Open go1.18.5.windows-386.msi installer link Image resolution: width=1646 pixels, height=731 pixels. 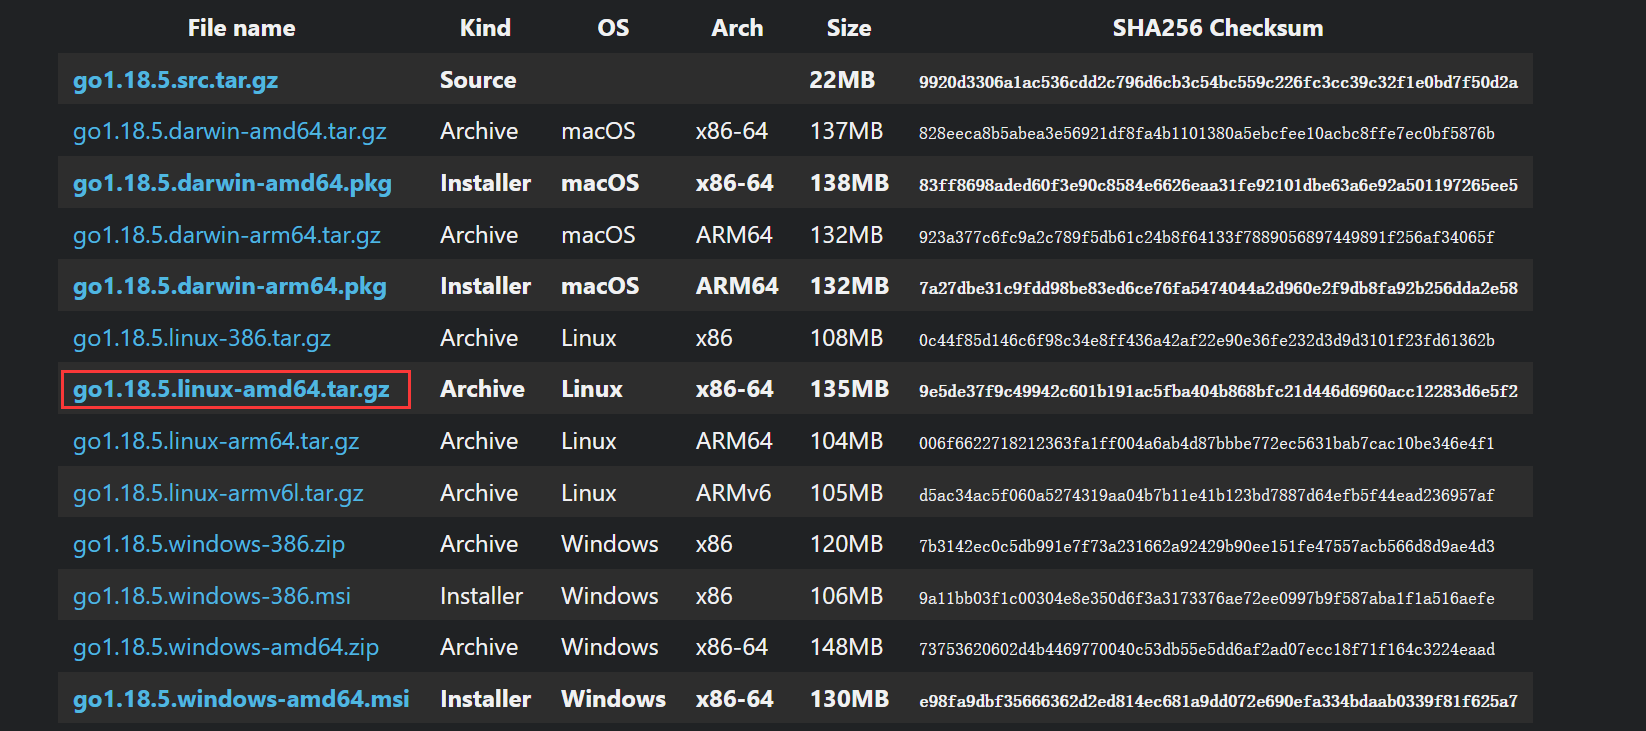click(211, 596)
